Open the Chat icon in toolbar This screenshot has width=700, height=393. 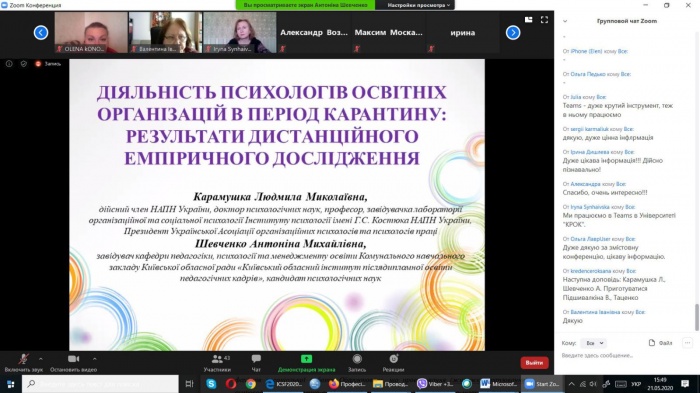click(256, 359)
